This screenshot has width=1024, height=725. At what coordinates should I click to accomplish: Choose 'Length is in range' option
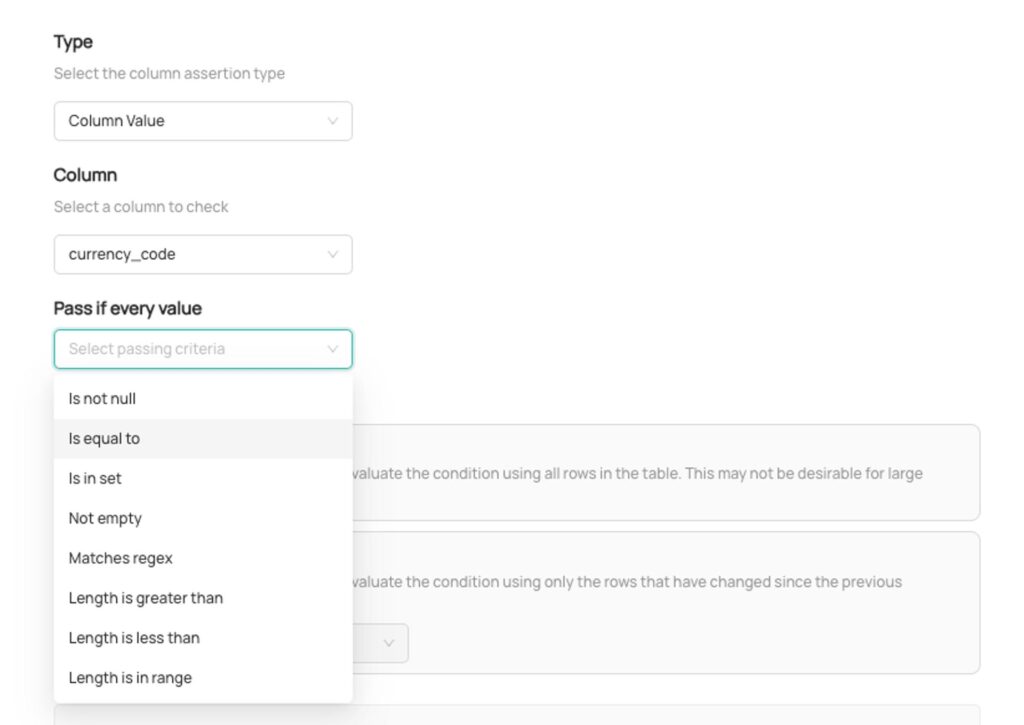coord(130,678)
